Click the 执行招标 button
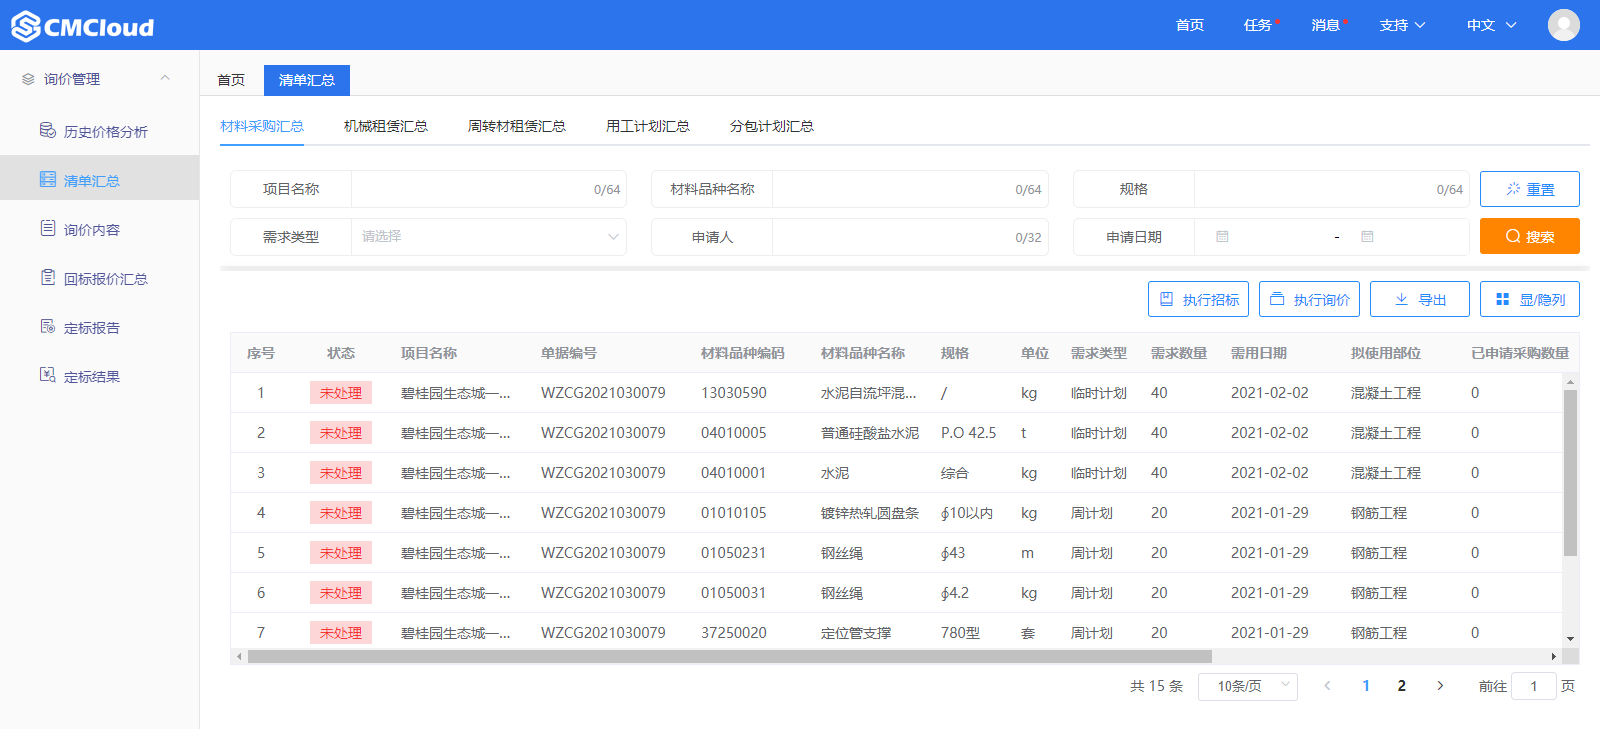Viewport: 1600px width, 729px height. click(x=1198, y=299)
